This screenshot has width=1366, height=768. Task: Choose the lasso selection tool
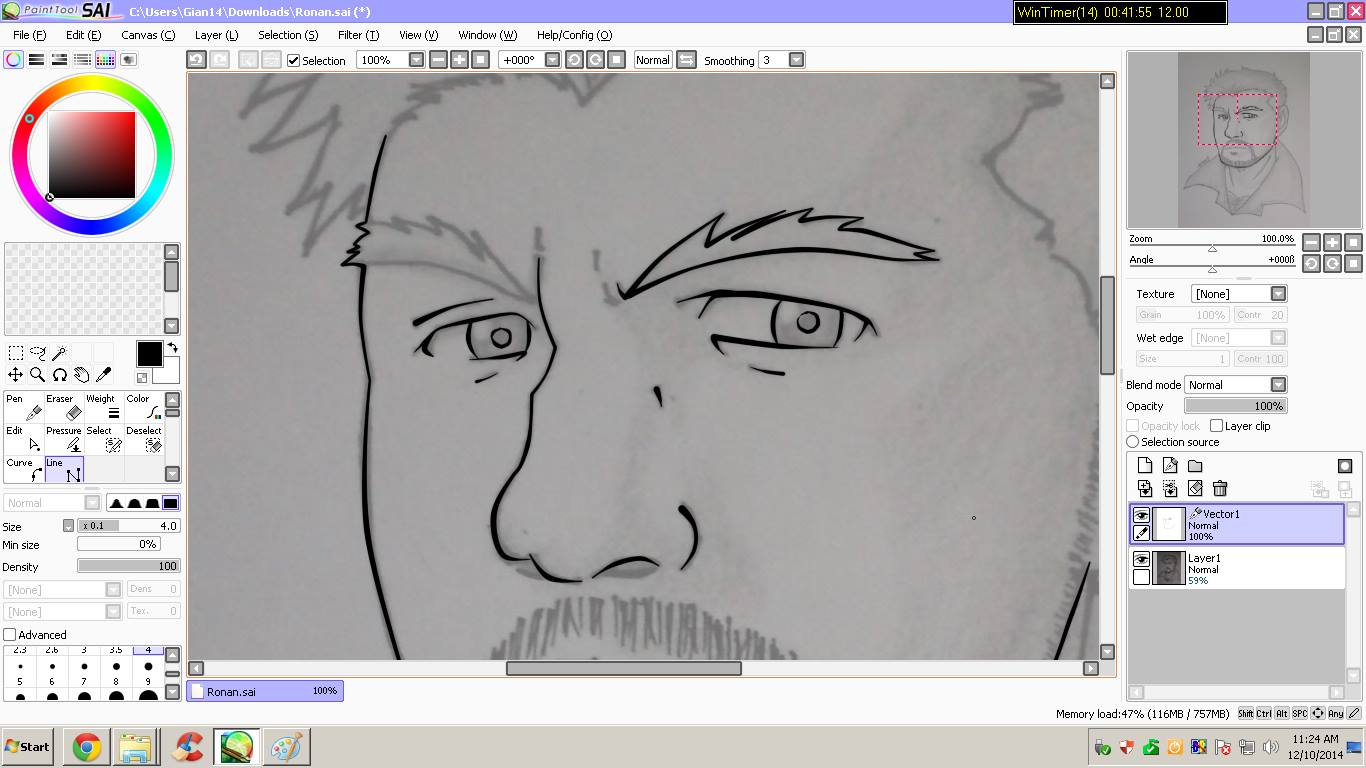38,353
